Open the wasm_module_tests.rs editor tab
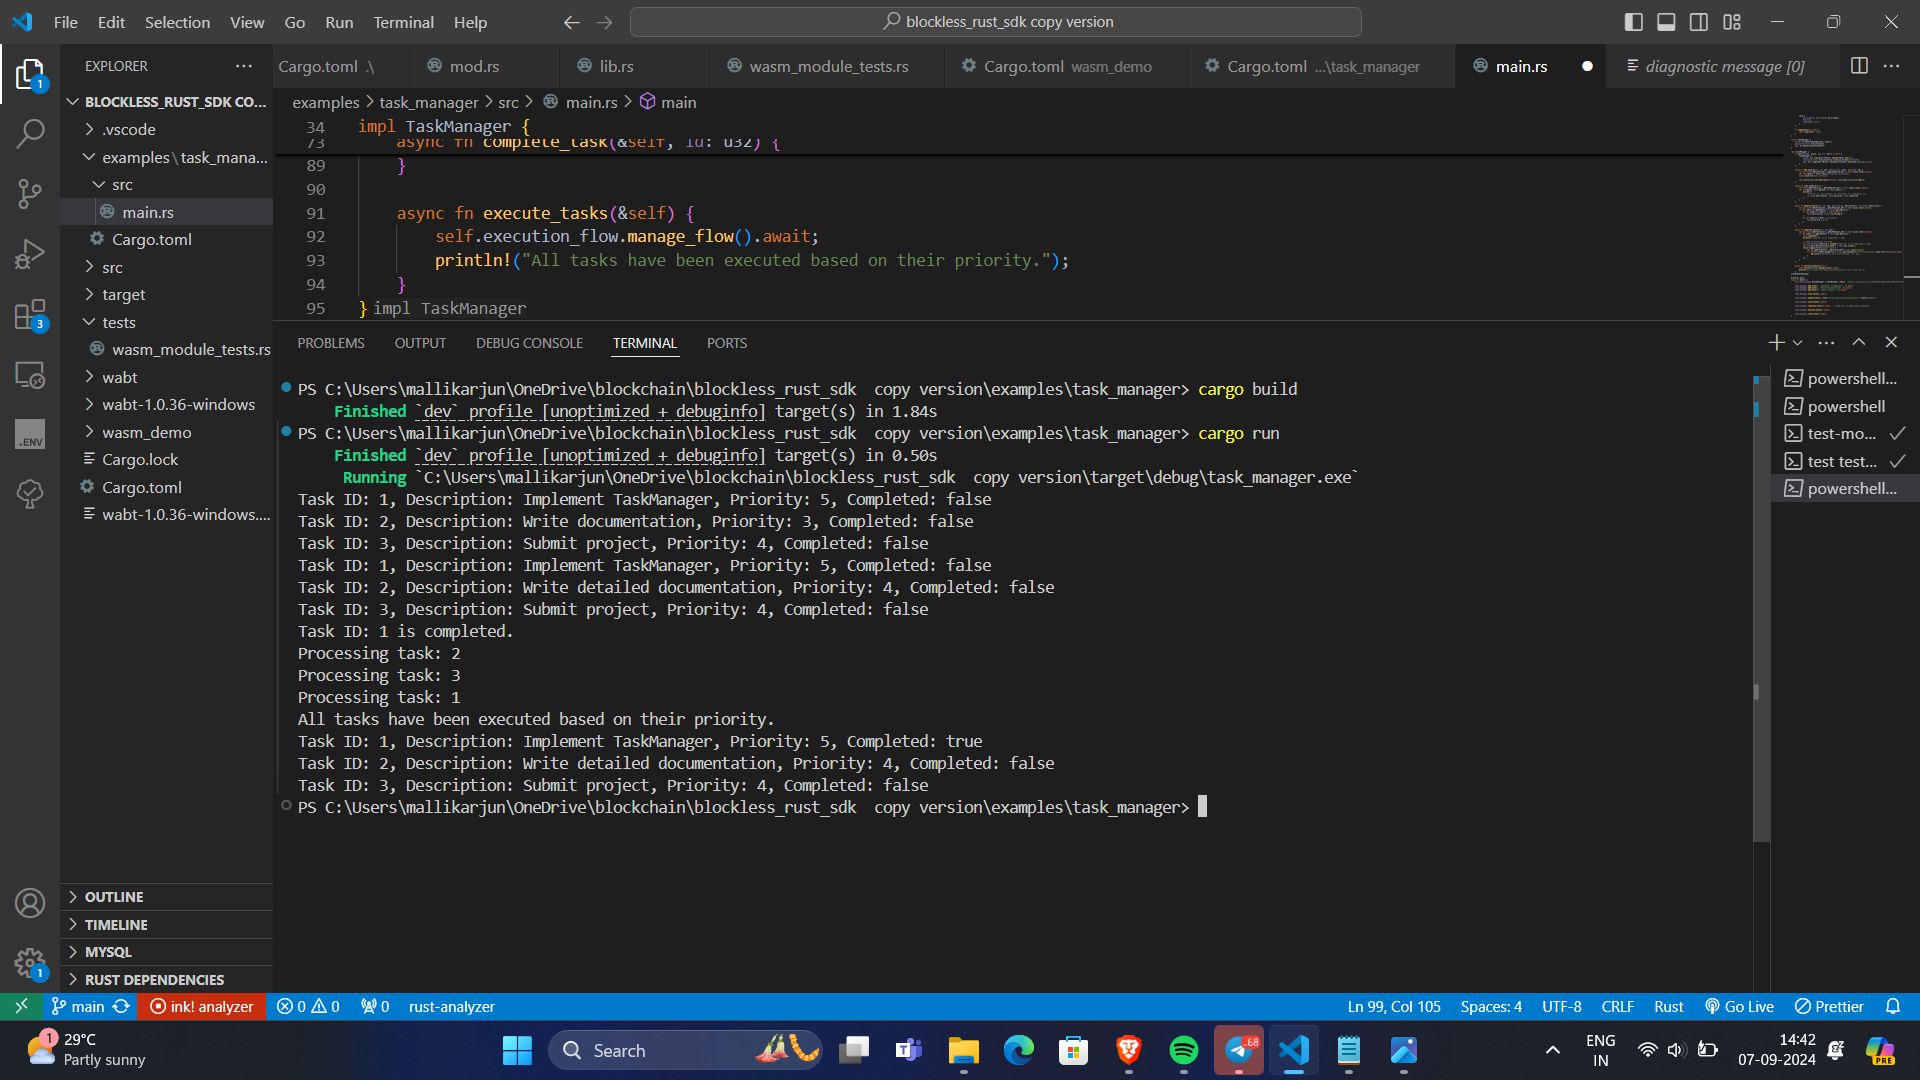This screenshot has height=1080, width=1920. point(829,66)
